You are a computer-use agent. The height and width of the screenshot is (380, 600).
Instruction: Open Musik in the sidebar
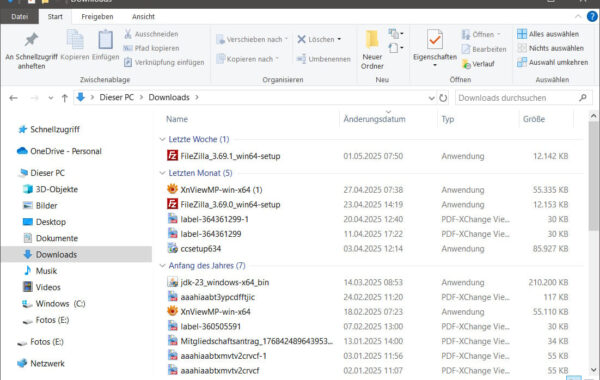coord(46,271)
